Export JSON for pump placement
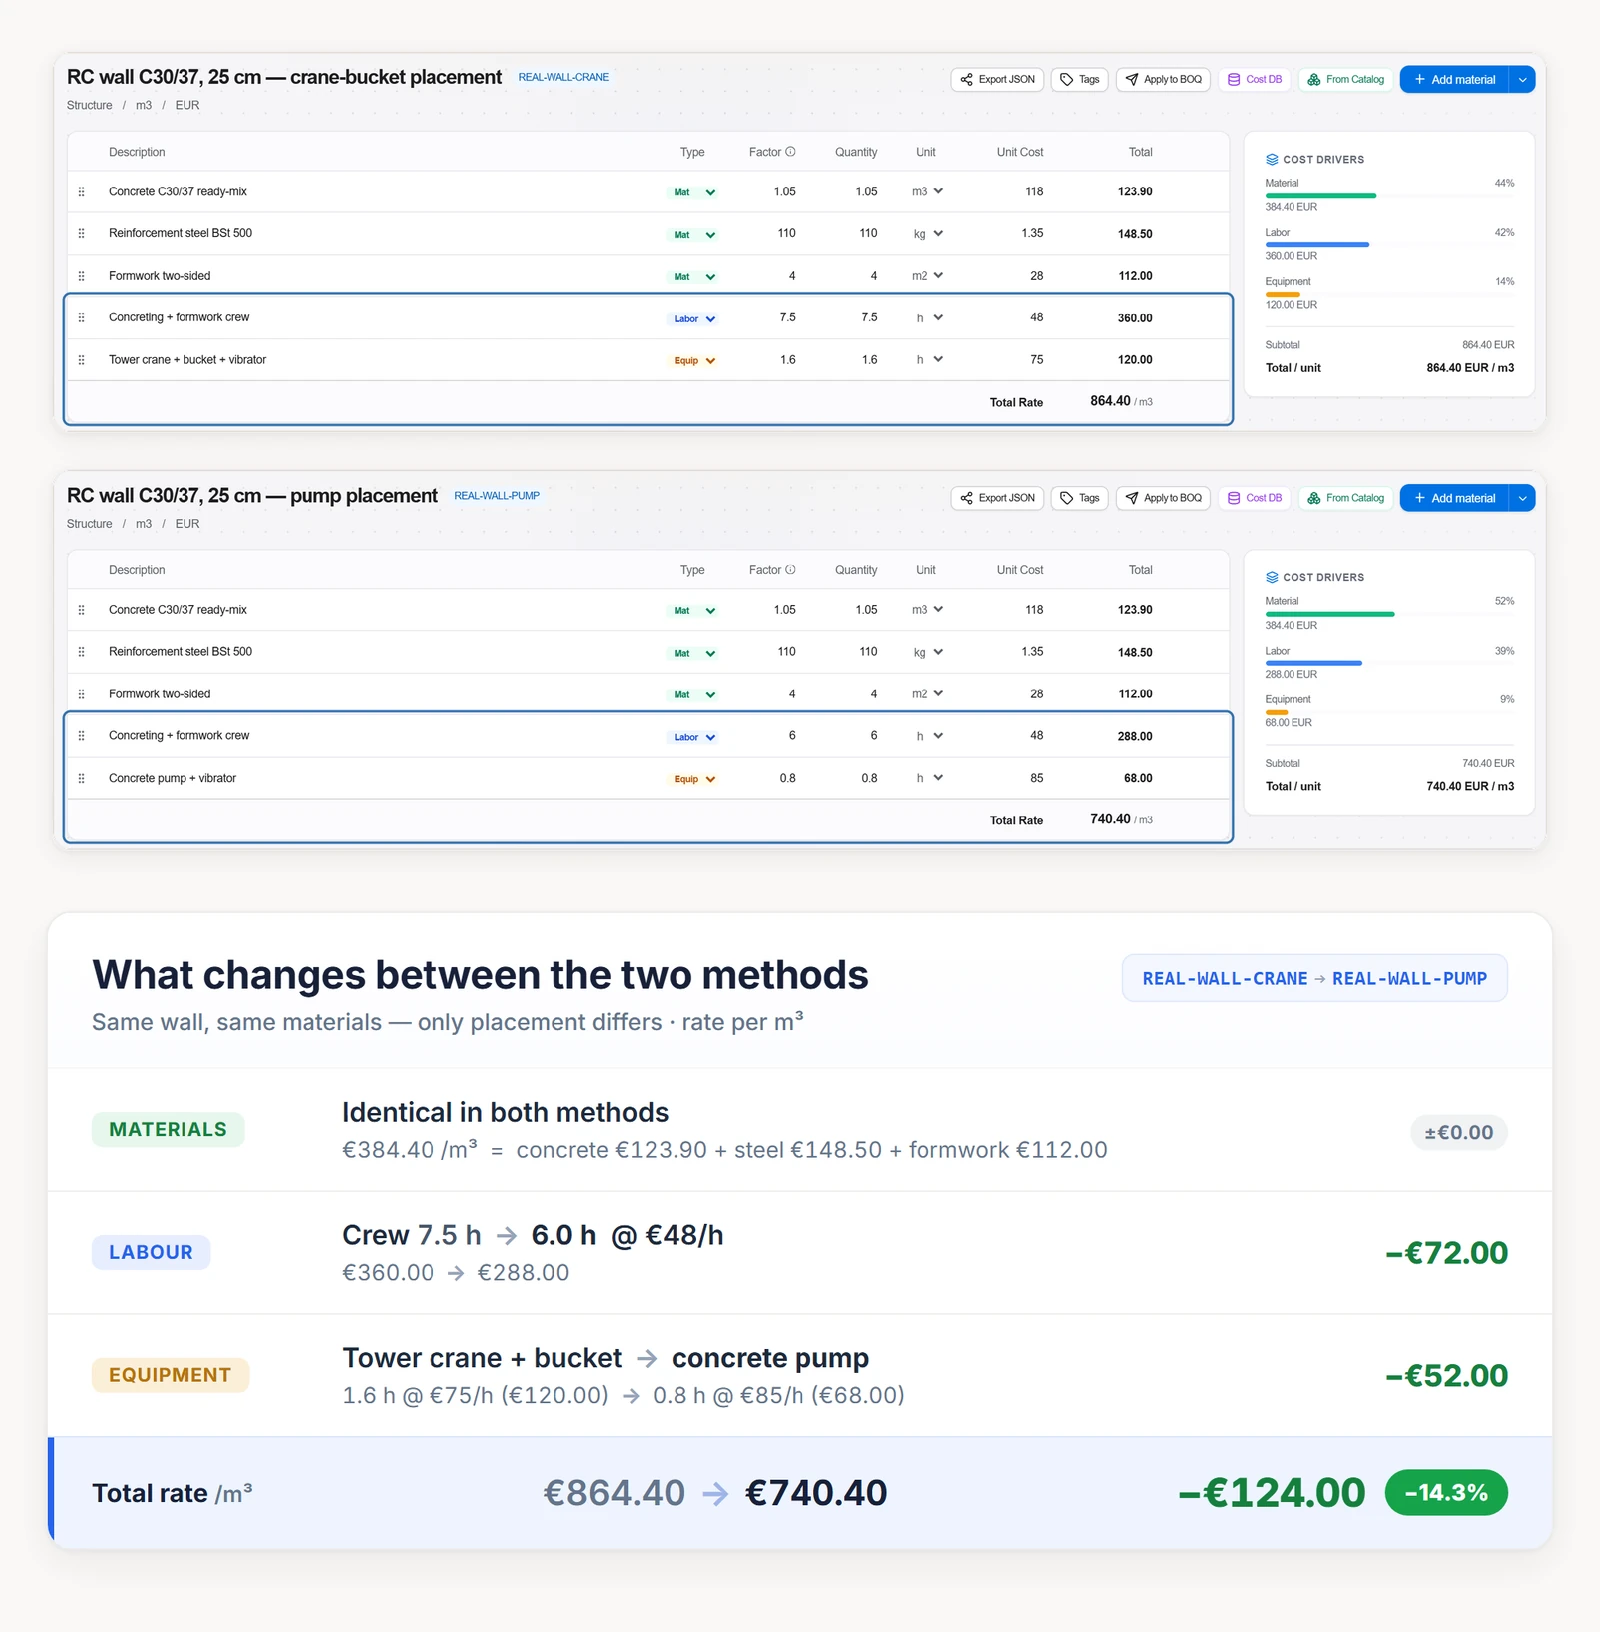Image resolution: width=1600 pixels, height=1632 pixels. coord(997,498)
